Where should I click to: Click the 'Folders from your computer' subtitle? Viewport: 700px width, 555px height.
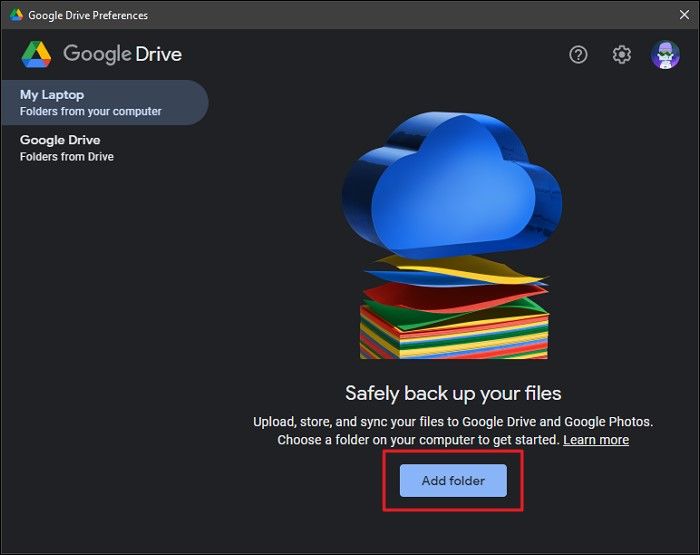pyautogui.click(x=90, y=111)
